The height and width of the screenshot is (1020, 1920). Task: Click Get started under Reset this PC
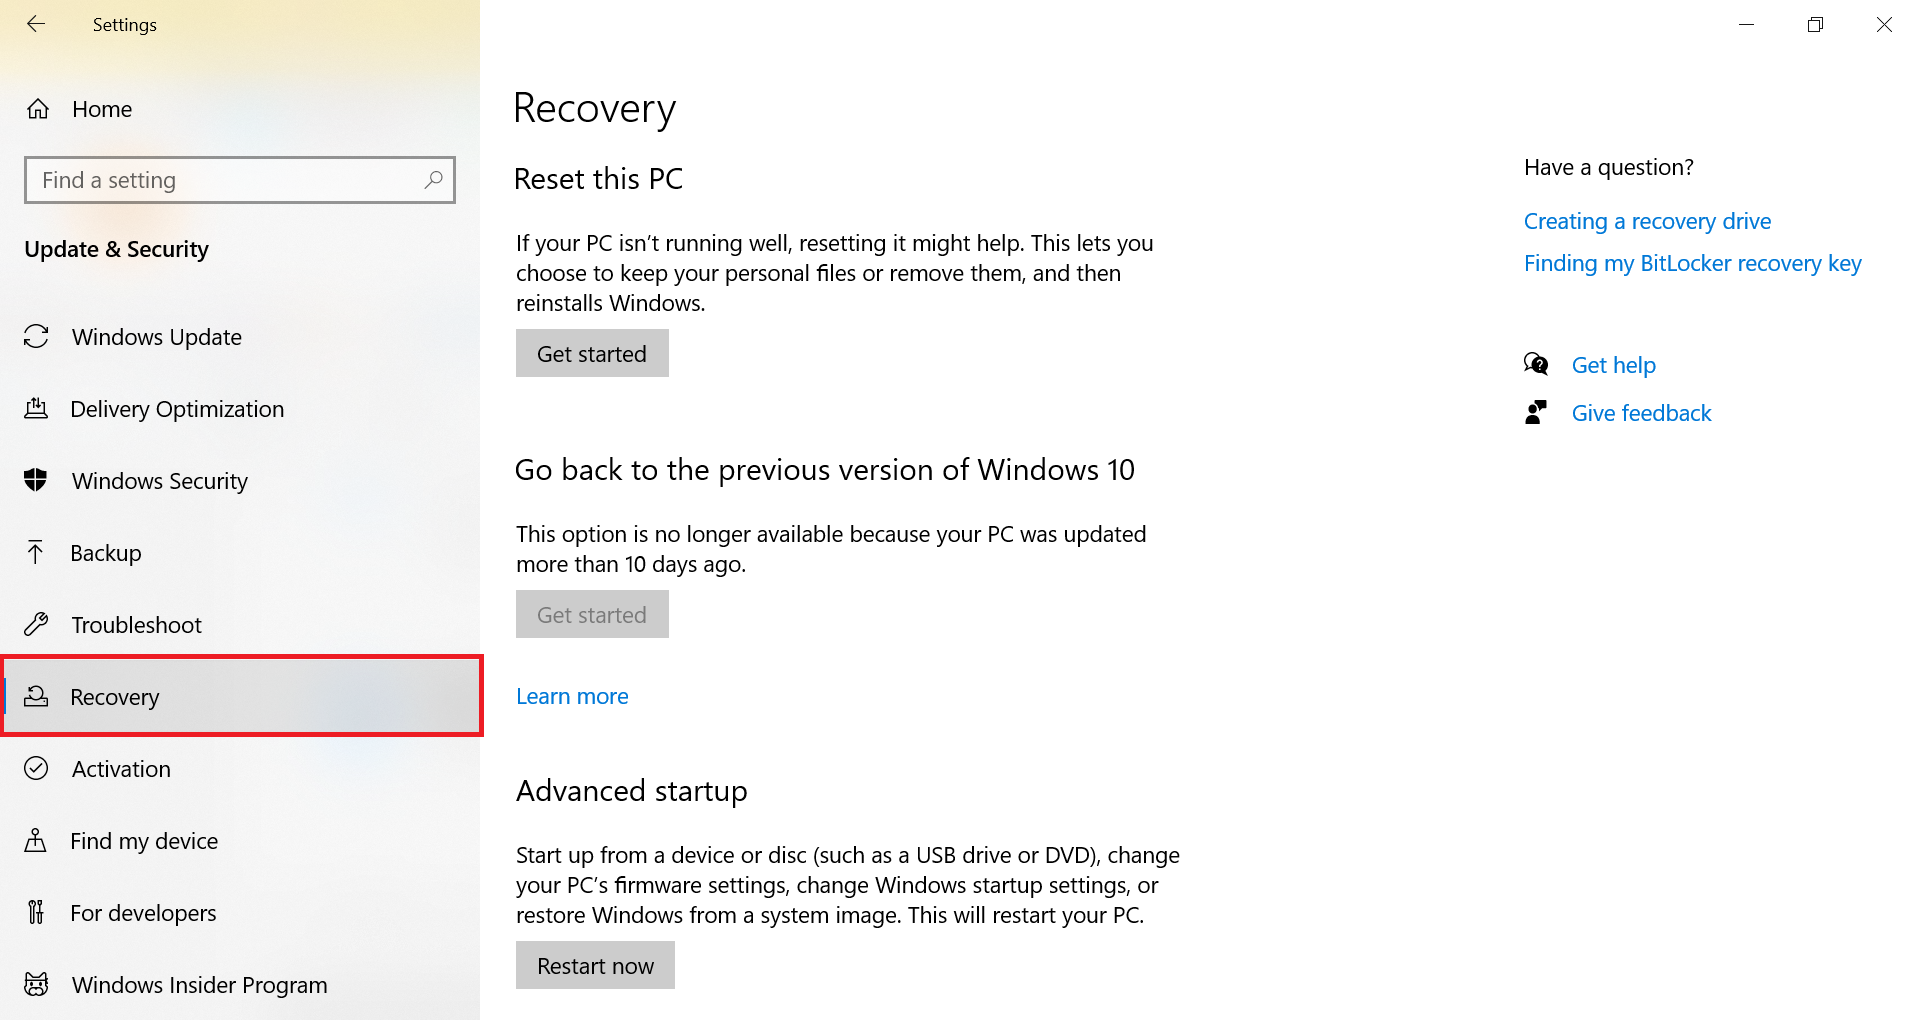592,353
